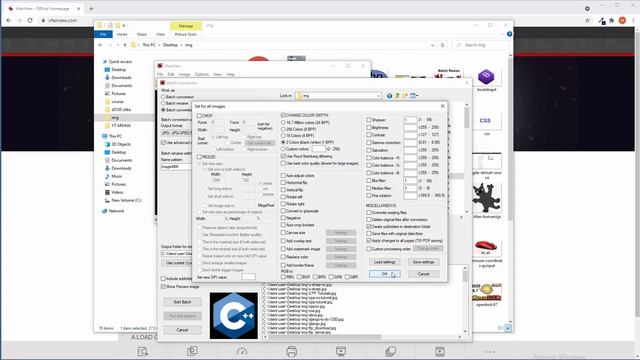Confirm settings with OK button

384,274
